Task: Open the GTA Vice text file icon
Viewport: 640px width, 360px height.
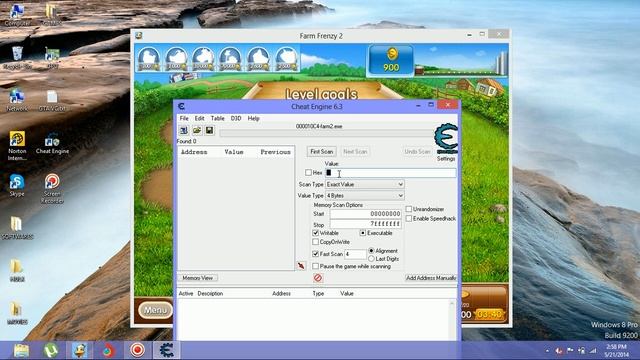Action: [x=52, y=101]
